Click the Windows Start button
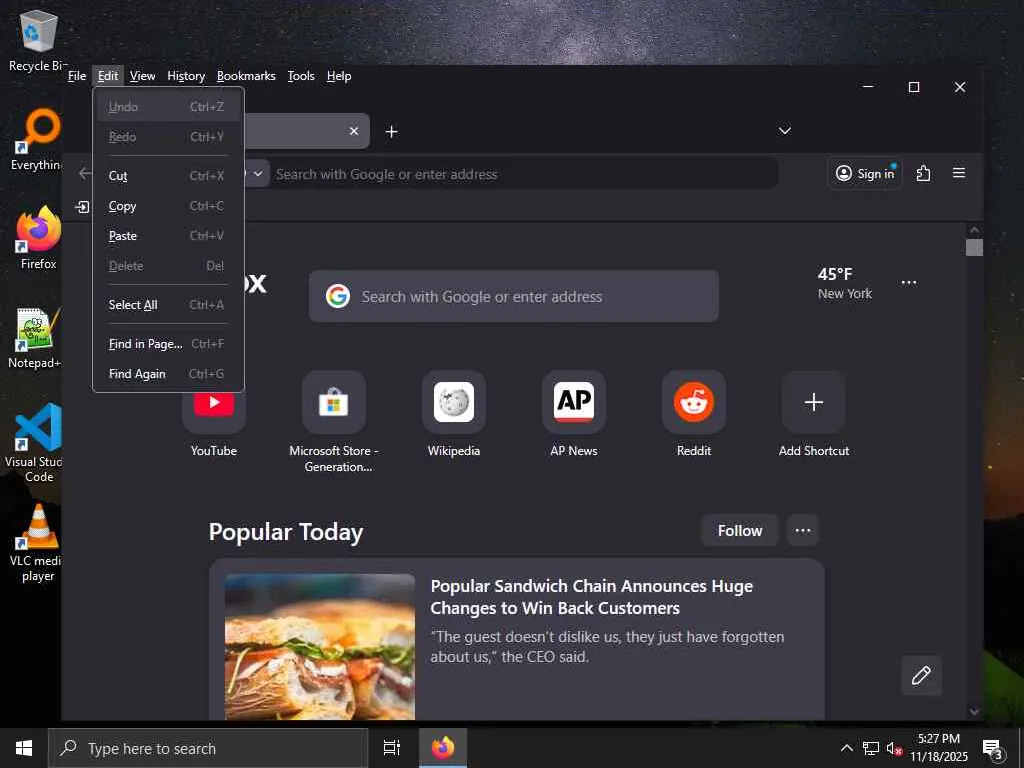Image resolution: width=1024 pixels, height=768 pixels. (24, 748)
